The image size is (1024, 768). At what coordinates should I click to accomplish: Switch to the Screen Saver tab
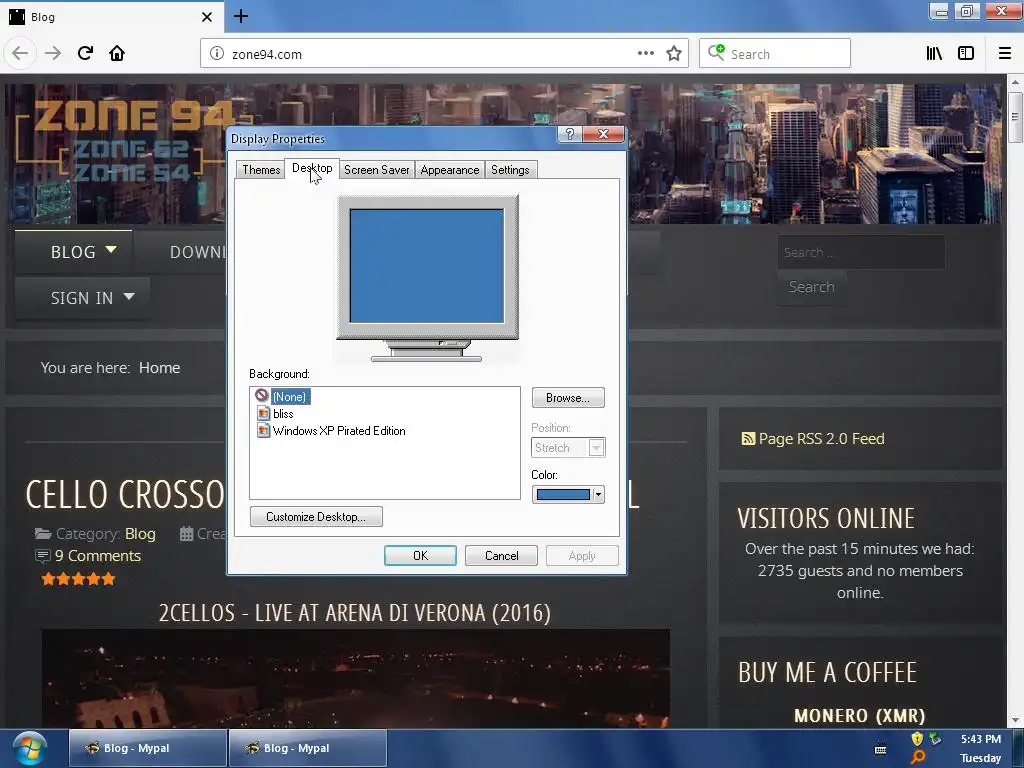click(376, 170)
